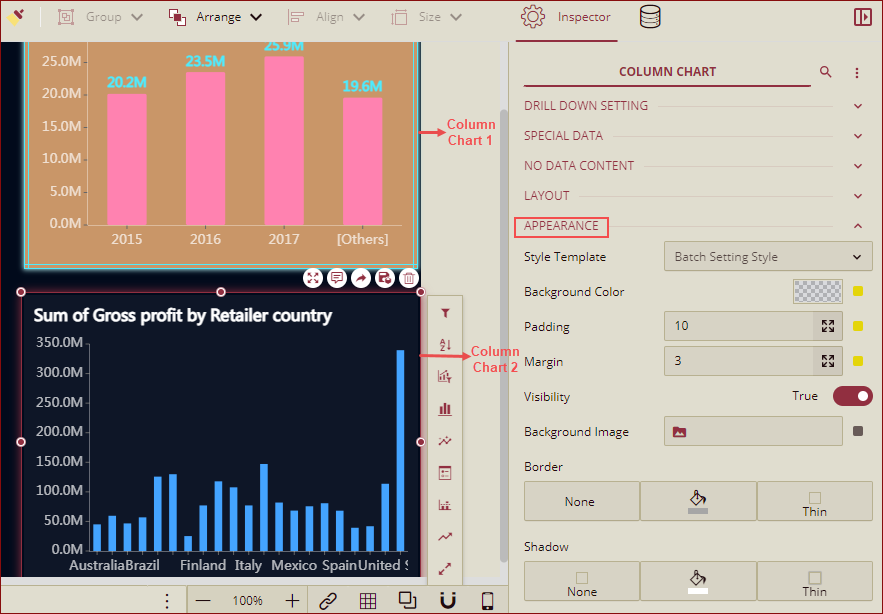Delete Column Chart 1 using the trash icon
Viewport: 883px width, 614px height.
tap(409, 278)
